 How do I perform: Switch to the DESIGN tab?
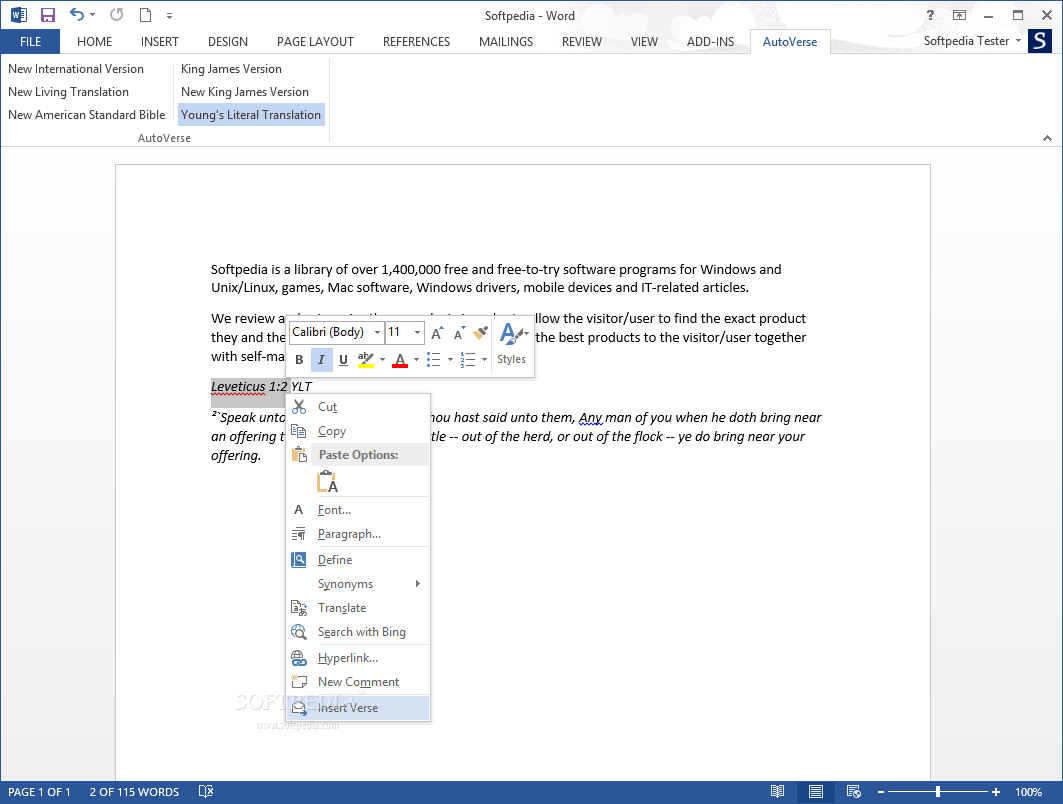[x=228, y=41]
